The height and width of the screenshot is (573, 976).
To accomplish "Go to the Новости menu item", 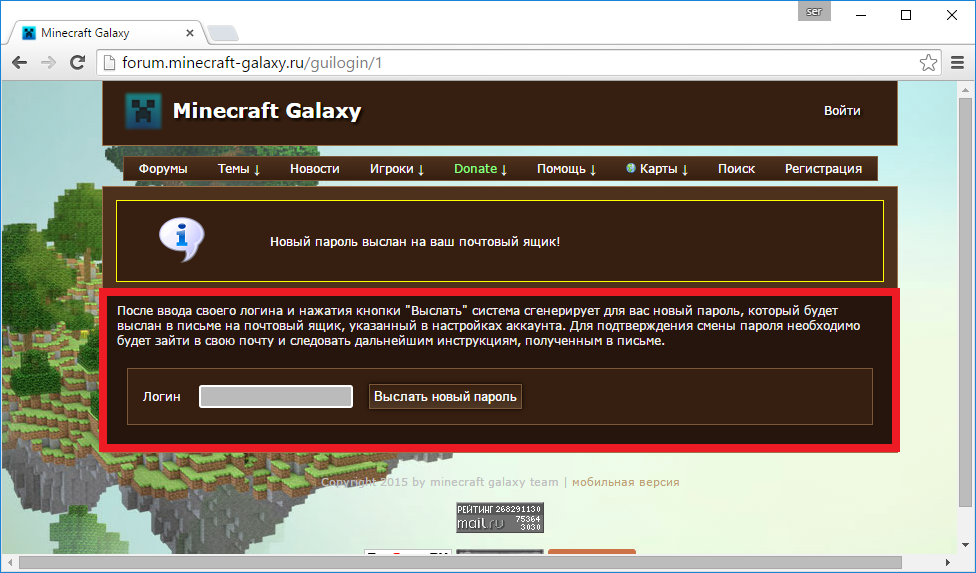I will [315, 169].
